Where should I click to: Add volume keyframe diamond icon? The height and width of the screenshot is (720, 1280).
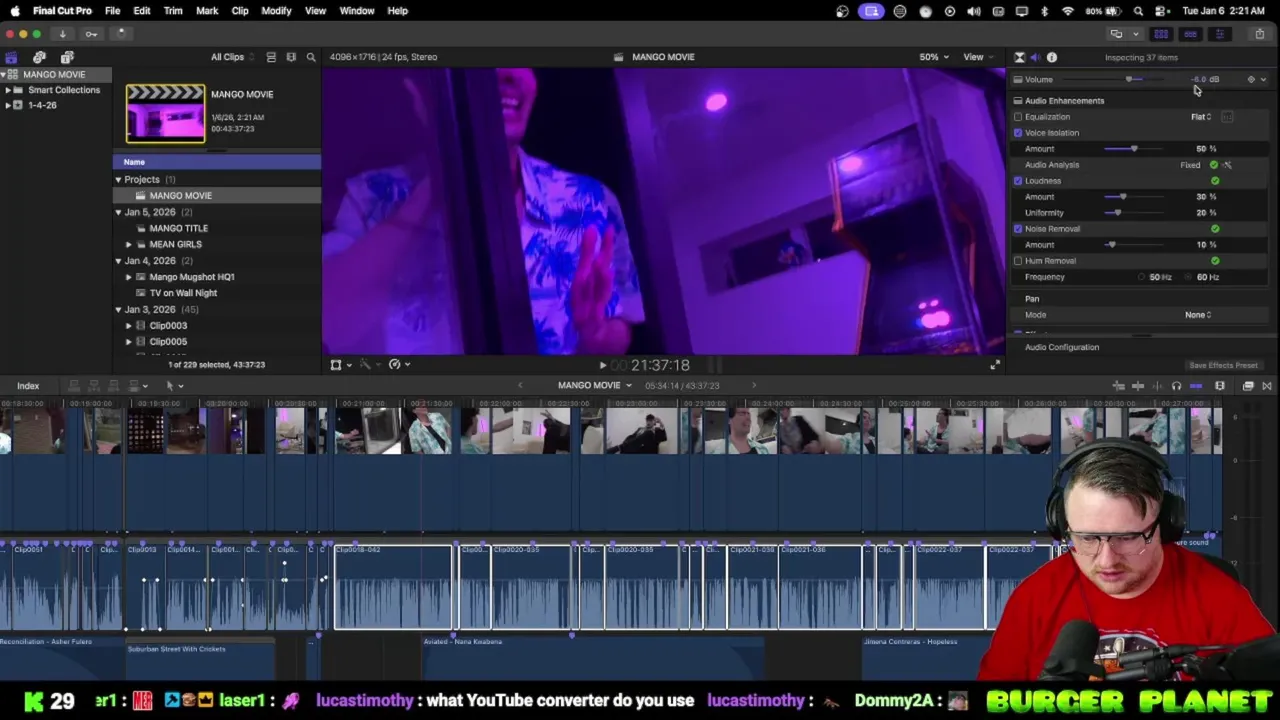[1251, 79]
